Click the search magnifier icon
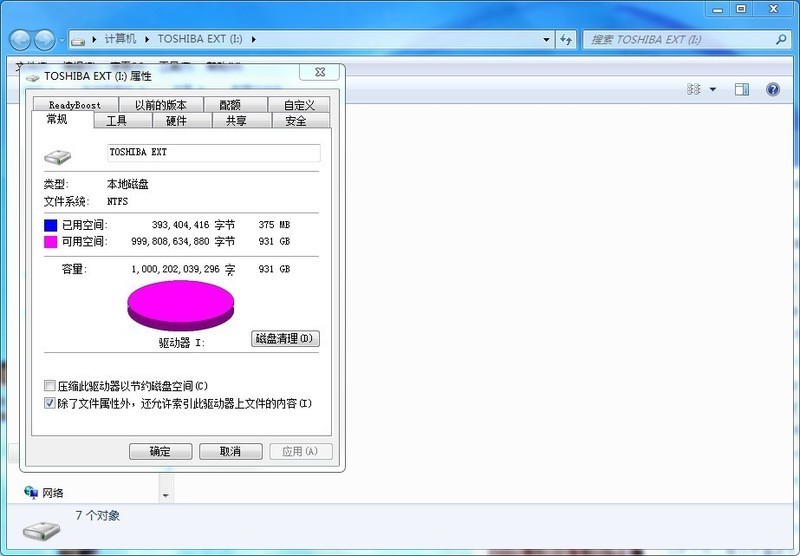 (781, 39)
